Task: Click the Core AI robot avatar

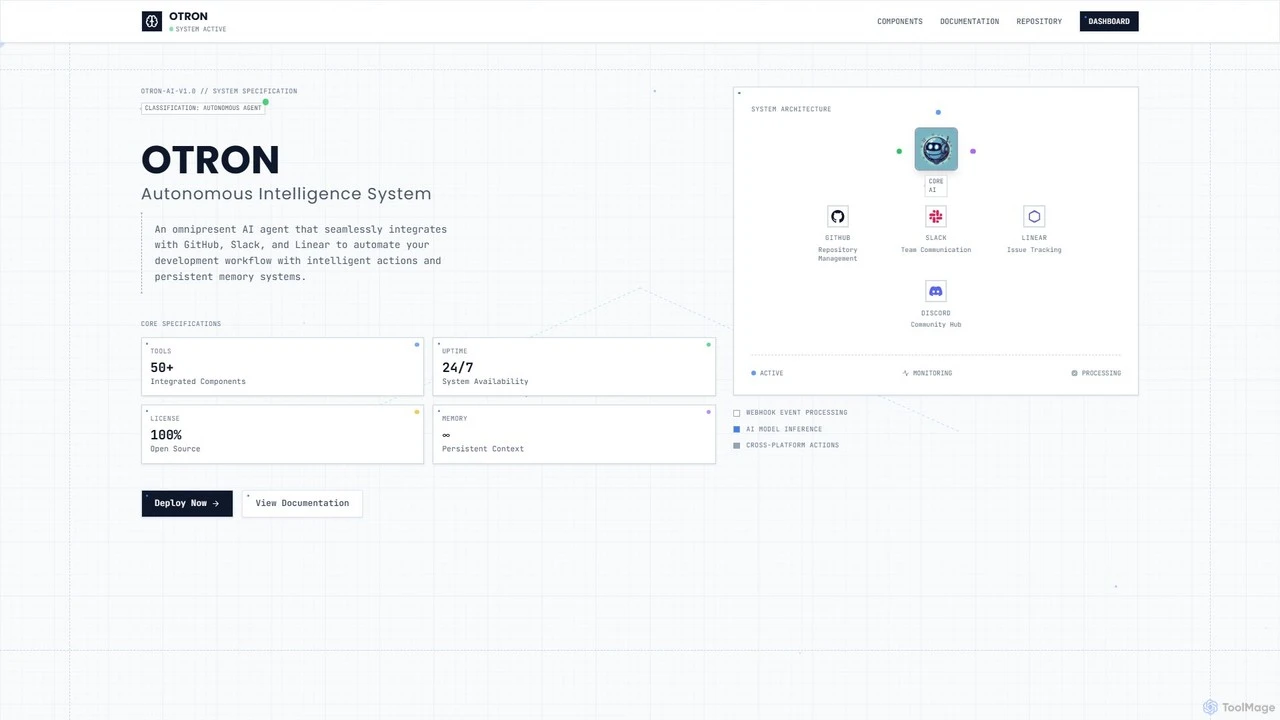Action: point(936,149)
